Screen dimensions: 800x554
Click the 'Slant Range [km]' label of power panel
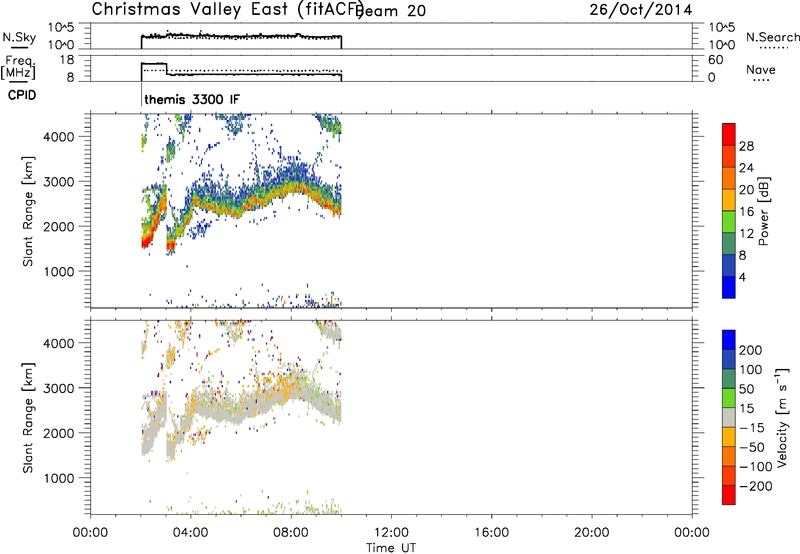28,211
